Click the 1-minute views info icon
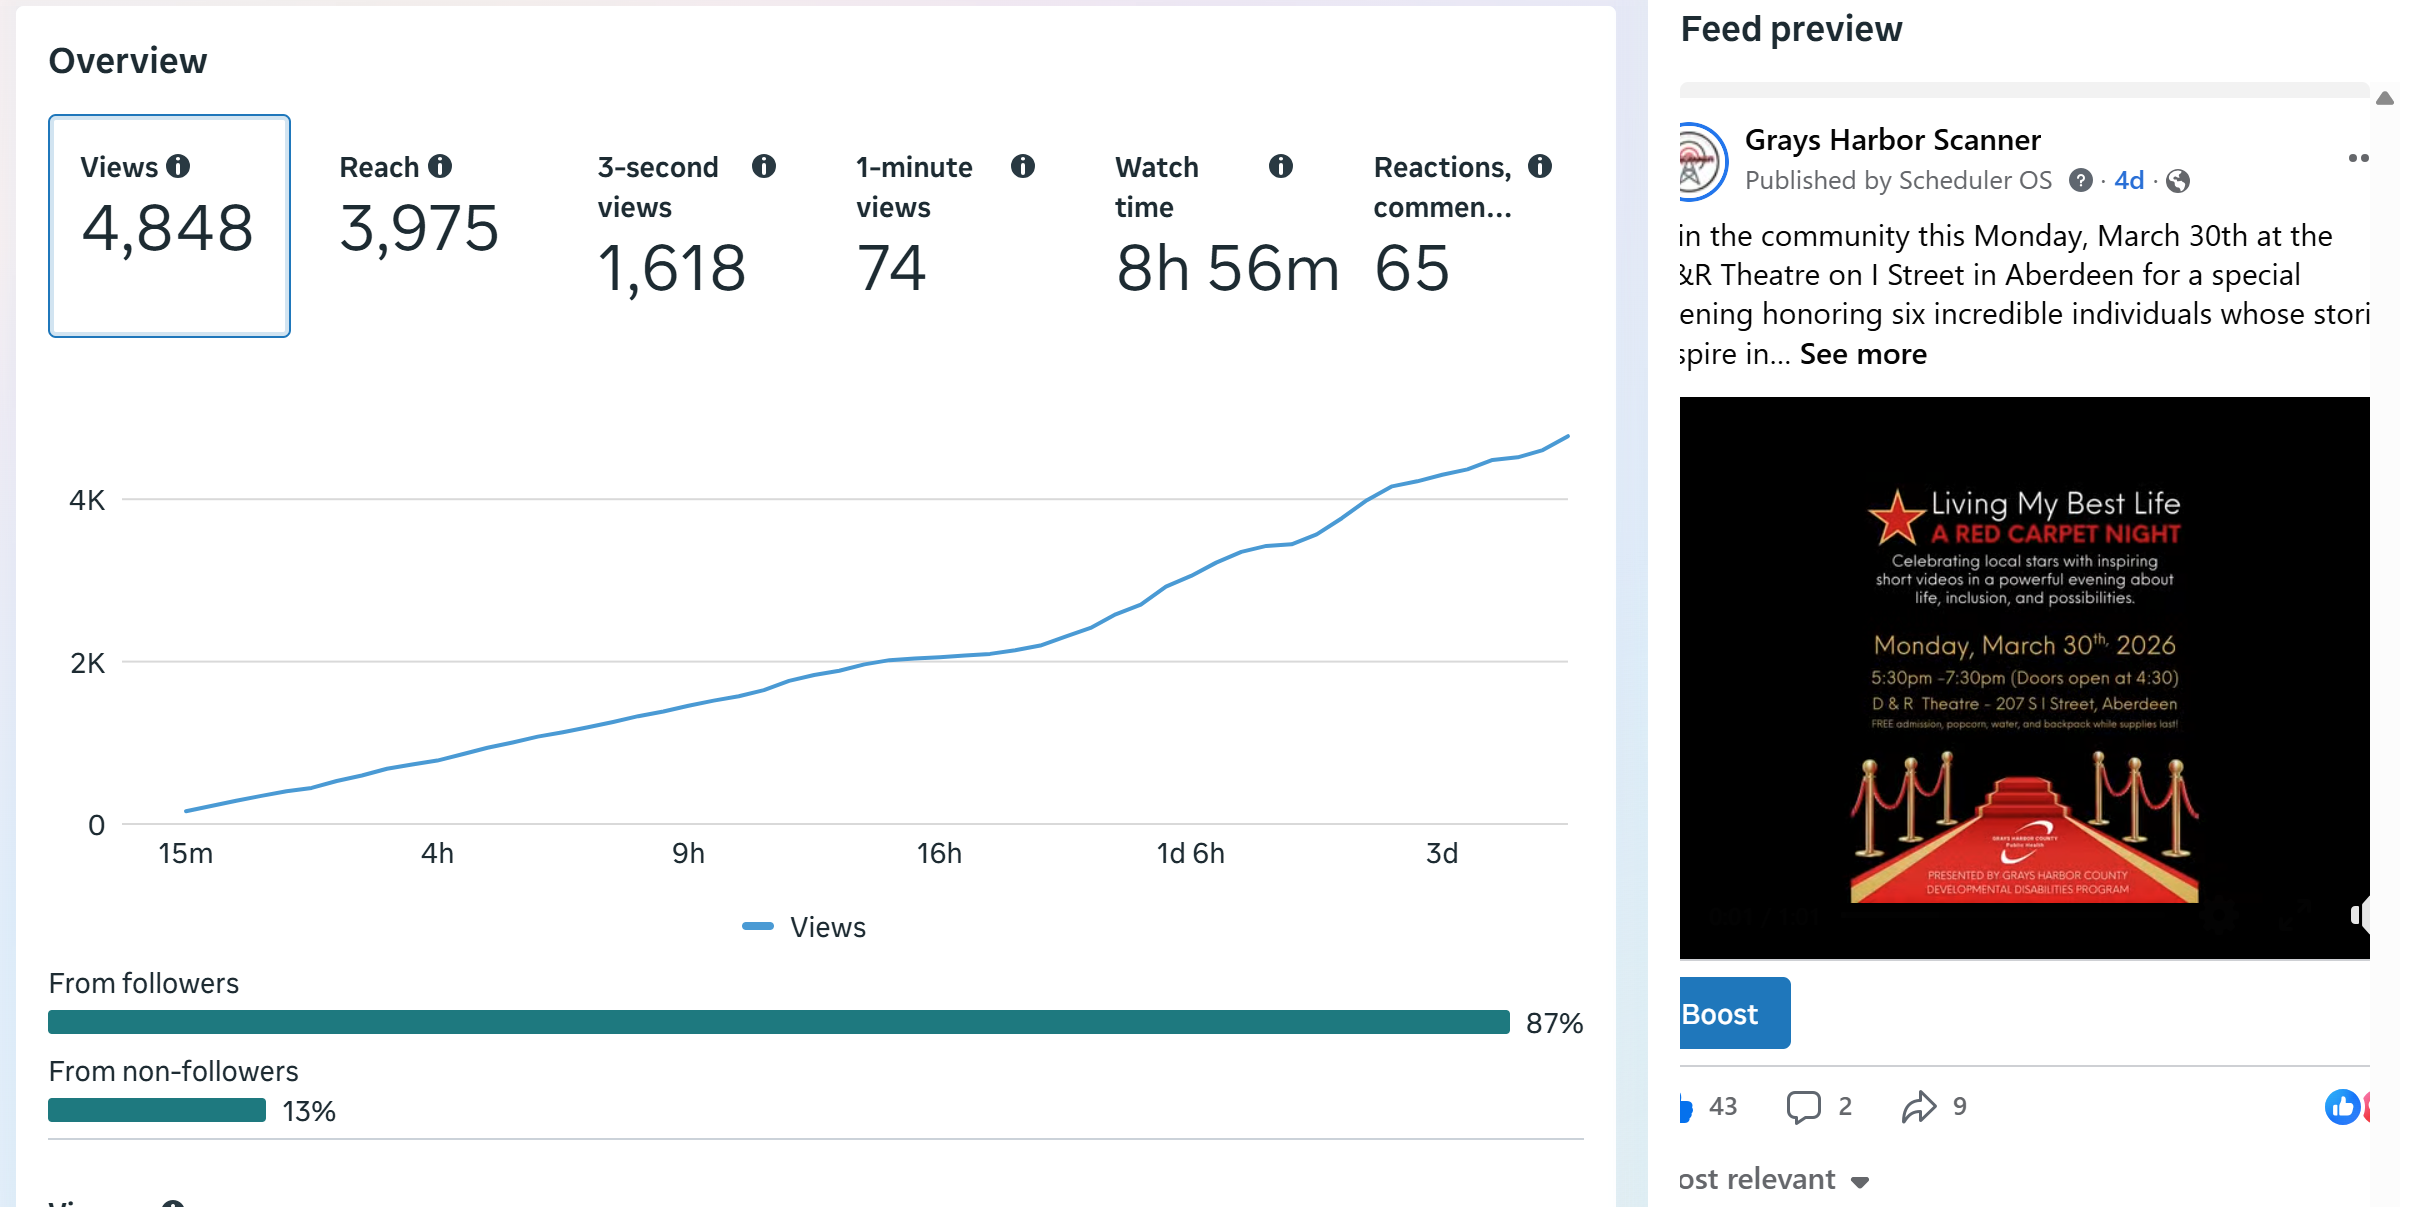 (x=1022, y=166)
